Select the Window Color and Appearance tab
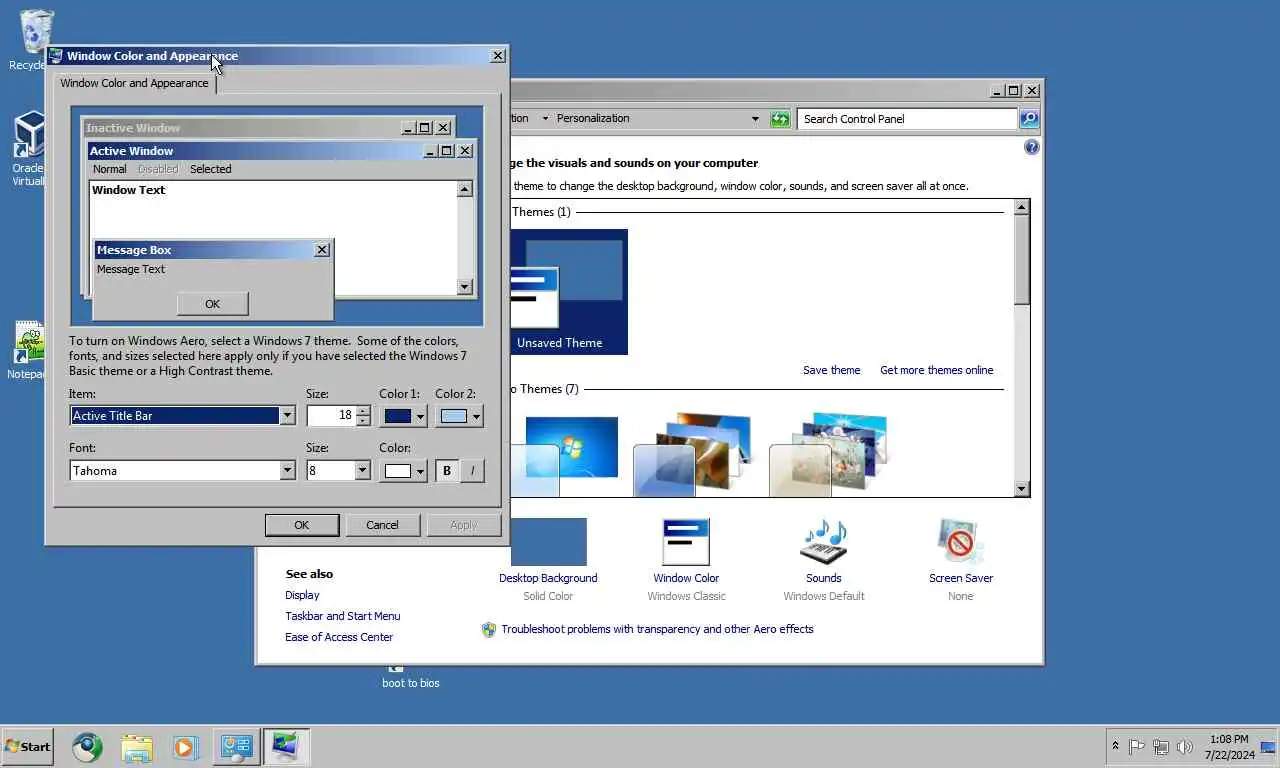Screen dimensions: 1280x768 [134, 83]
